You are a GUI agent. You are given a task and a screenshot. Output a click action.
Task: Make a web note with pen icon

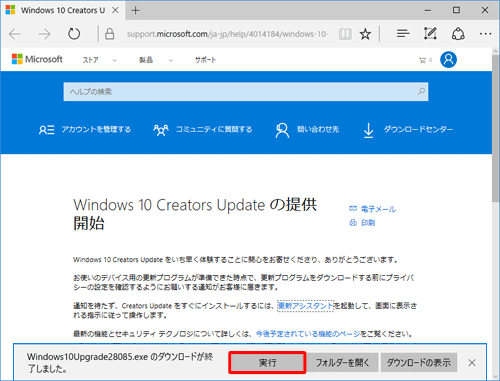(x=430, y=34)
